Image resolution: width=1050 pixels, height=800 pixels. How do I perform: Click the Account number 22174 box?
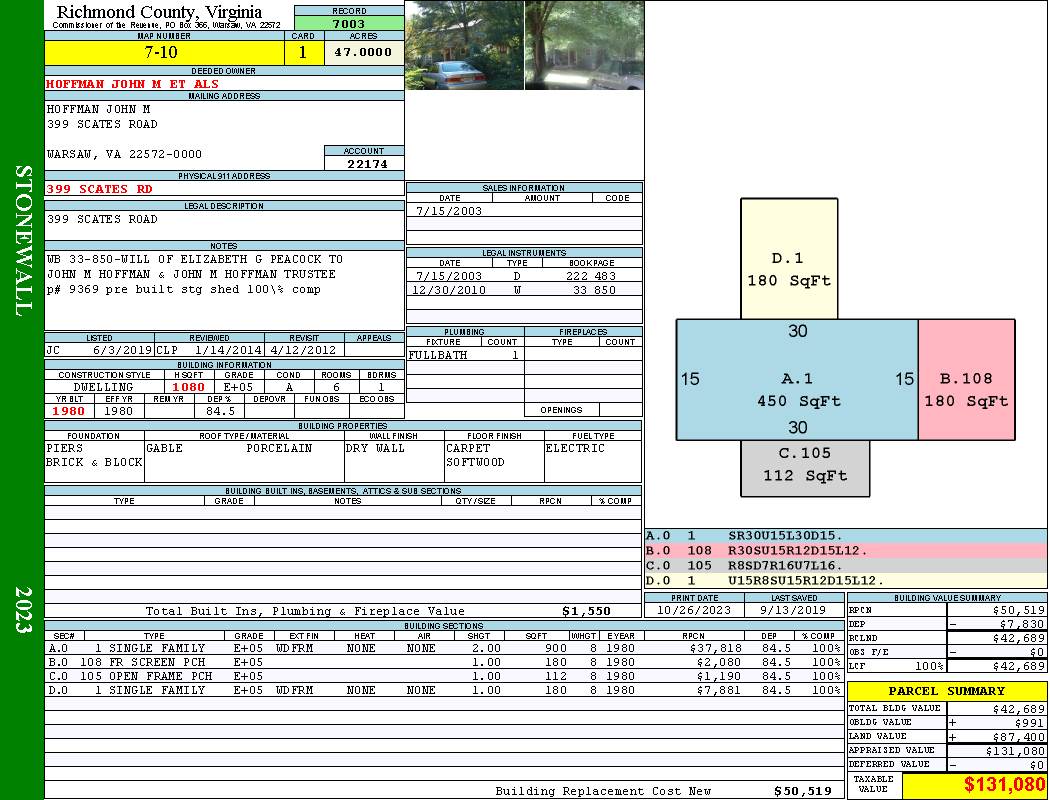(364, 164)
